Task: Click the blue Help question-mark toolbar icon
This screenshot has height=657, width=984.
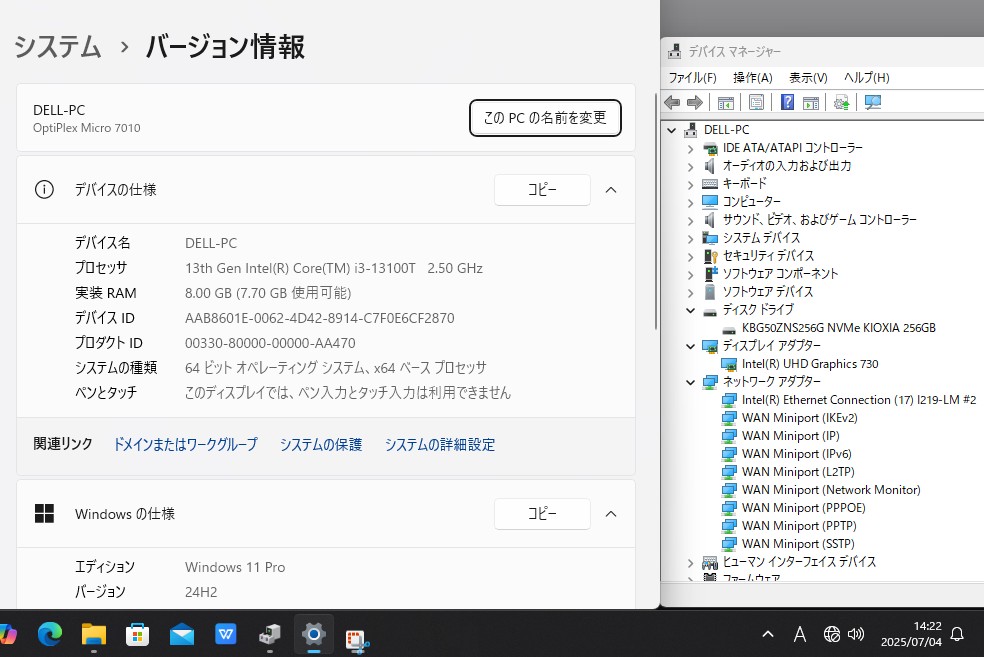Action: [x=787, y=102]
